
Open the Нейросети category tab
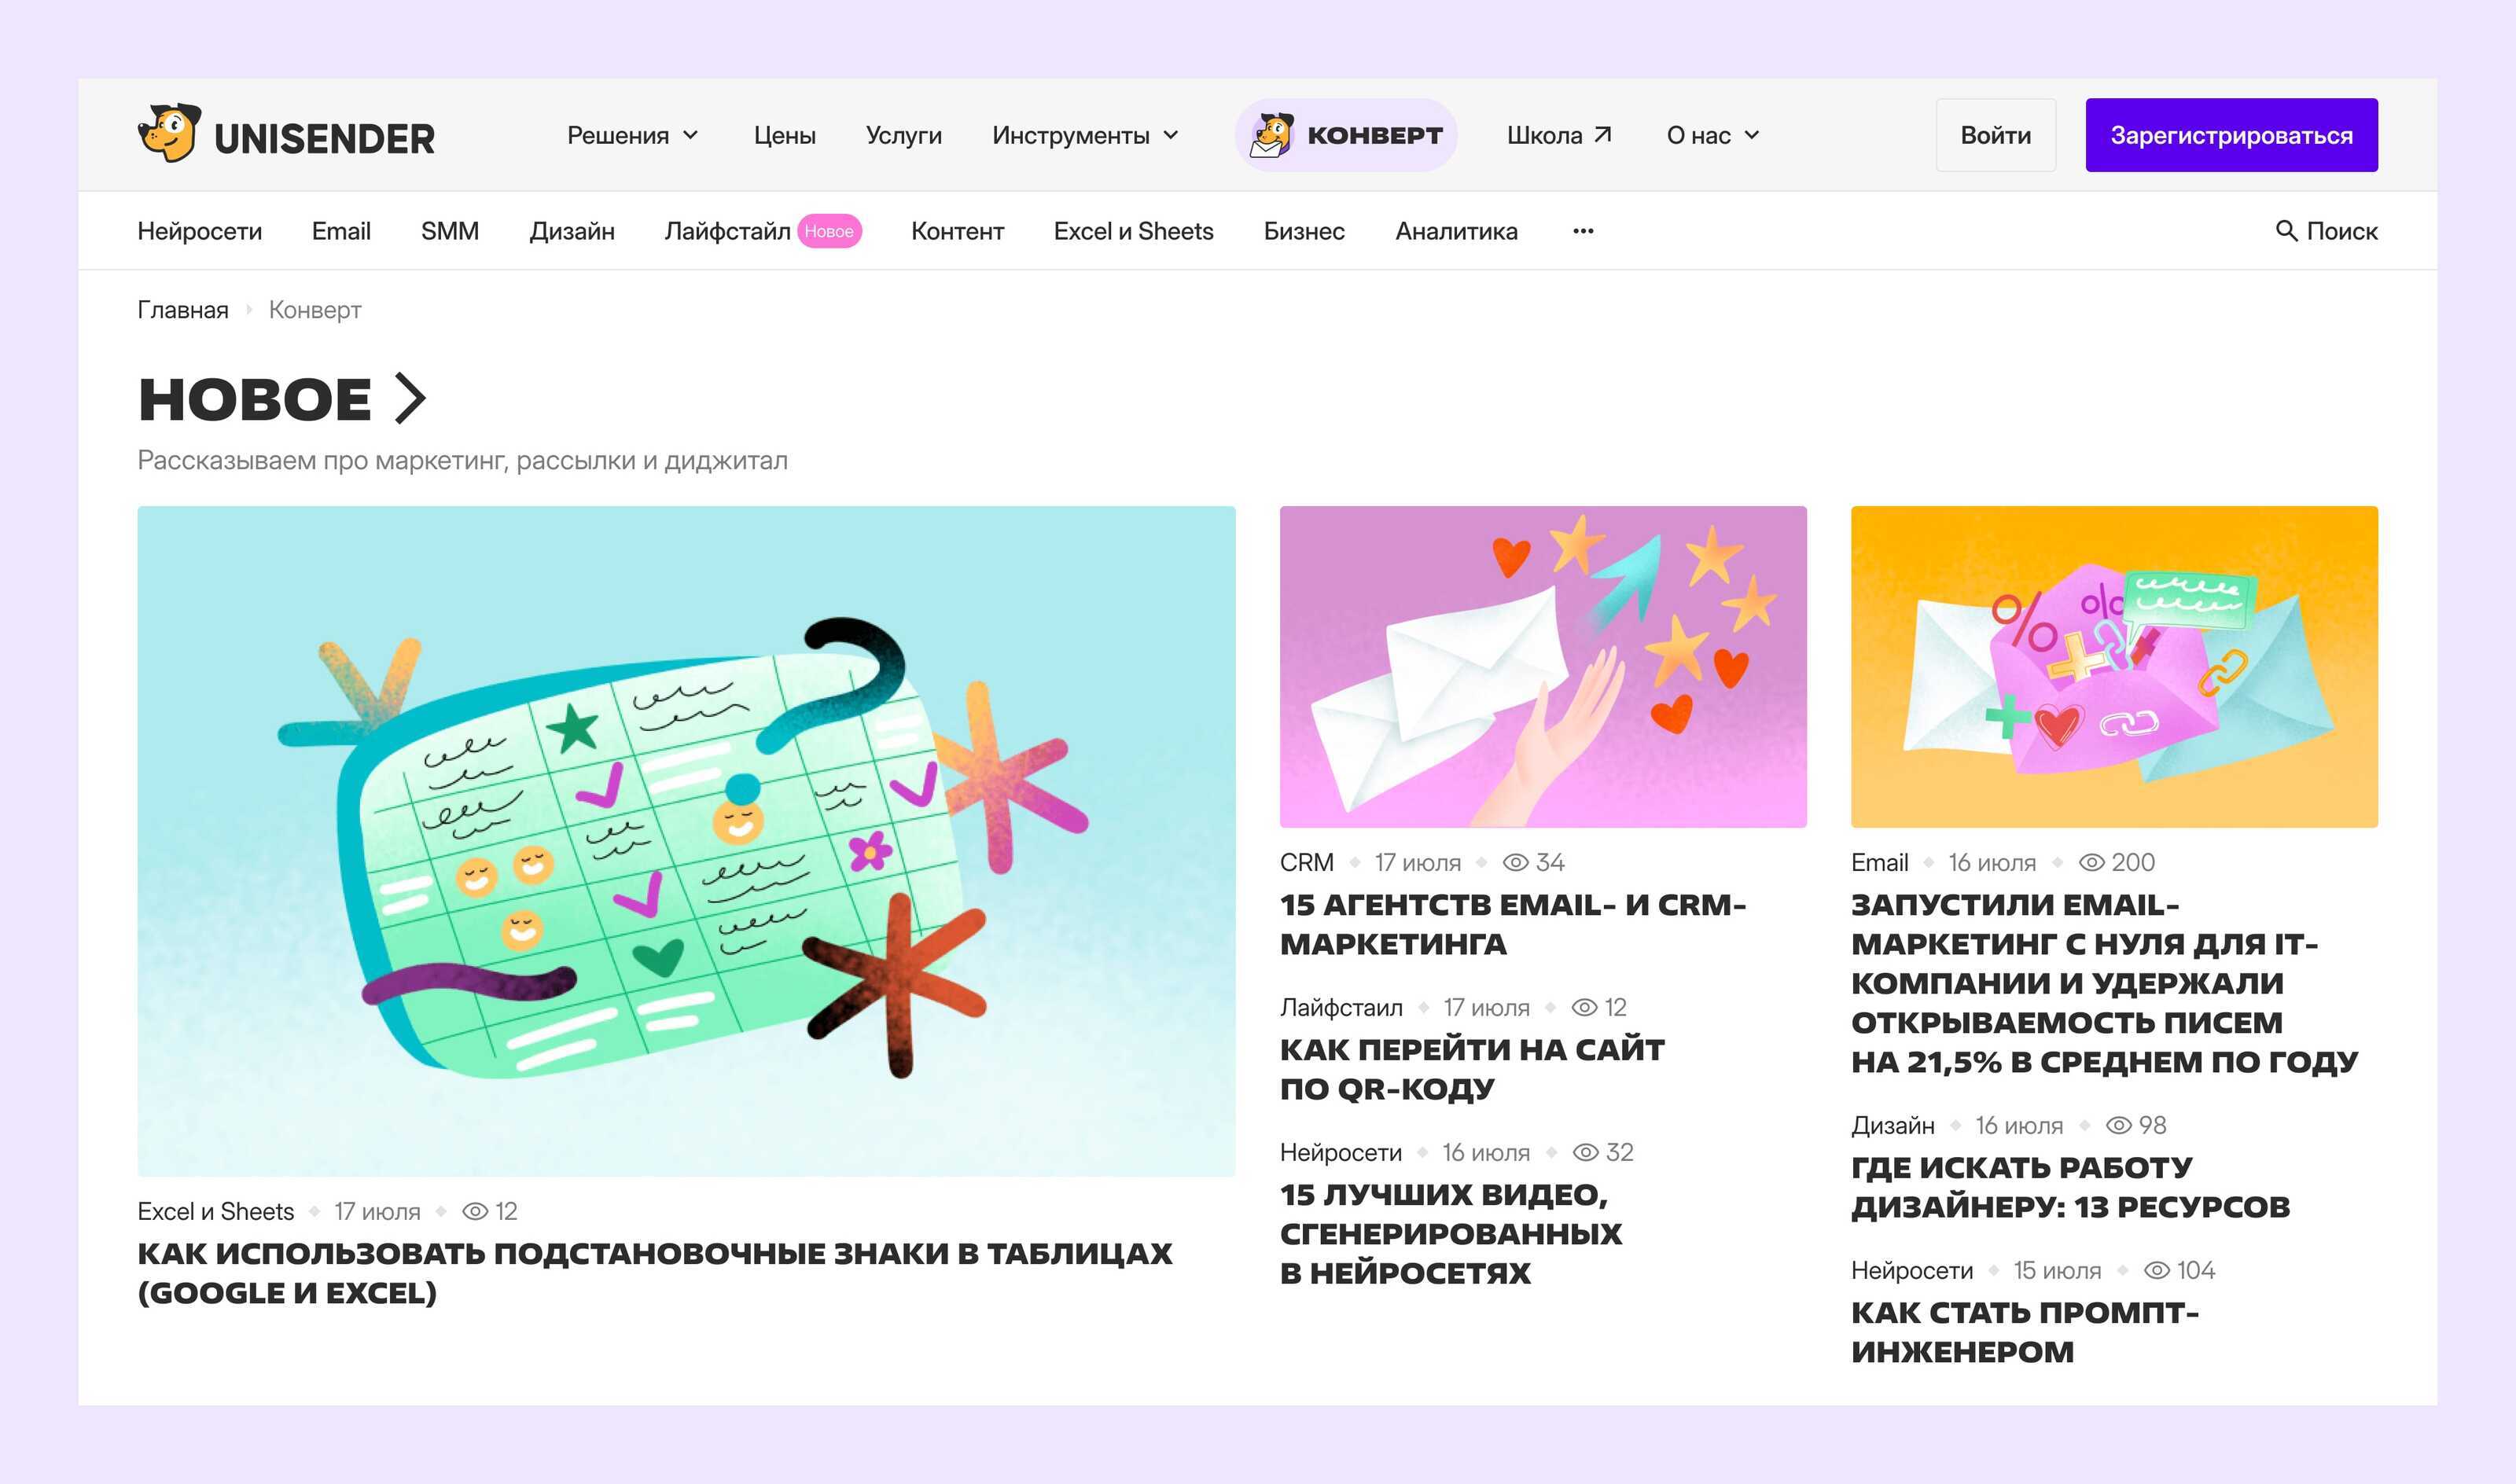point(199,231)
